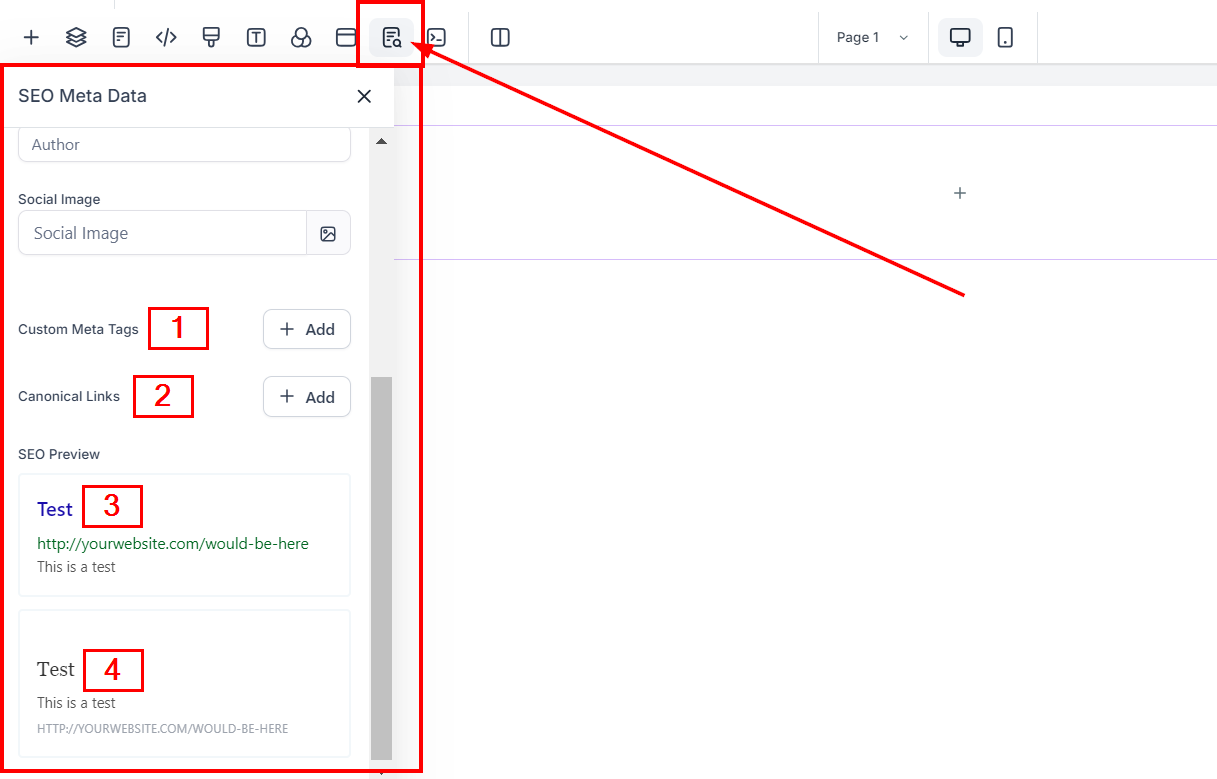The image size is (1217, 779).
Task: Select the paint brush style icon
Action: coord(211,38)
